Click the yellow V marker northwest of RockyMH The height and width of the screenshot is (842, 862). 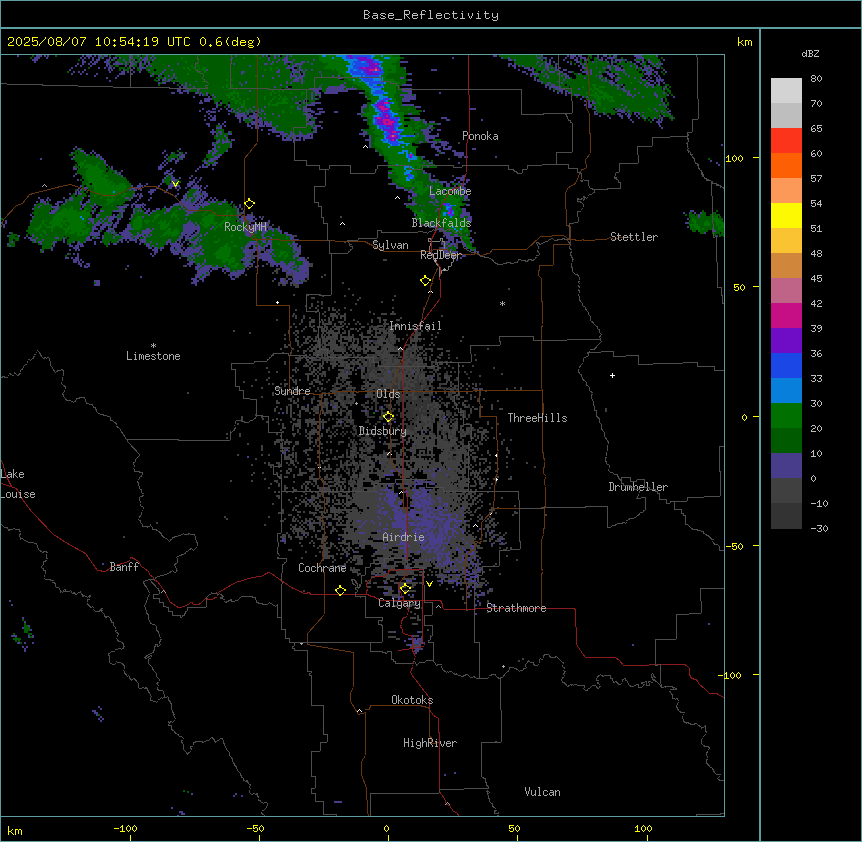coord(175,184)
